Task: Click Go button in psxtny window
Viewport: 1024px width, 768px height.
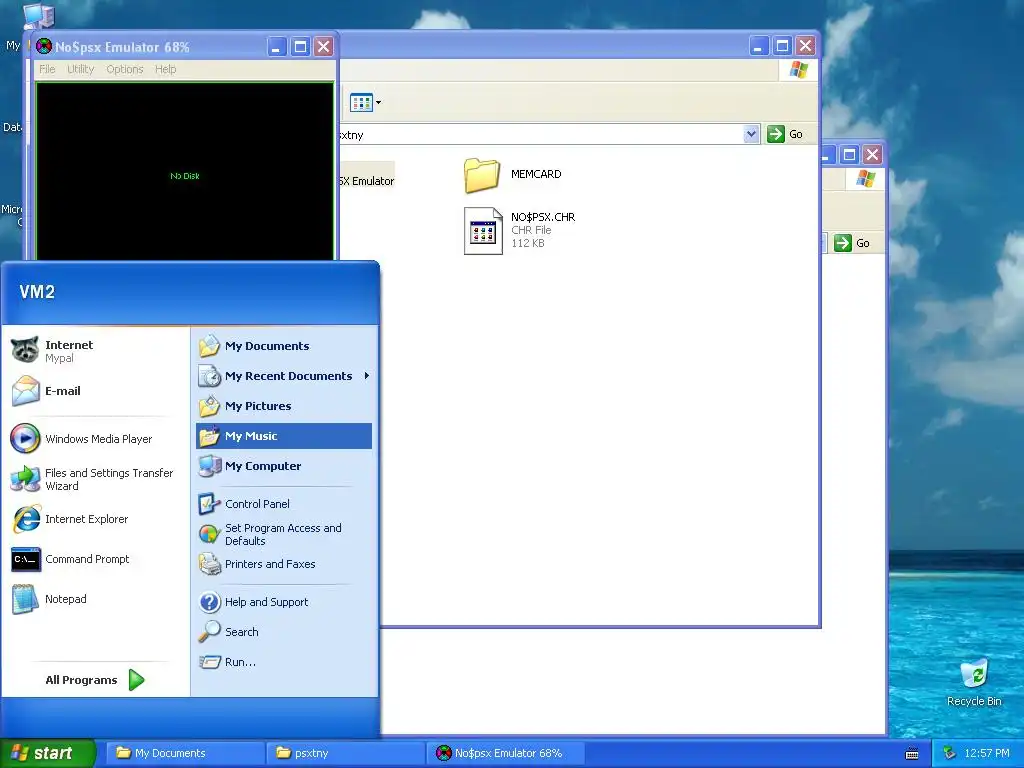Action: pyautogui.click(x=785, y=135)
